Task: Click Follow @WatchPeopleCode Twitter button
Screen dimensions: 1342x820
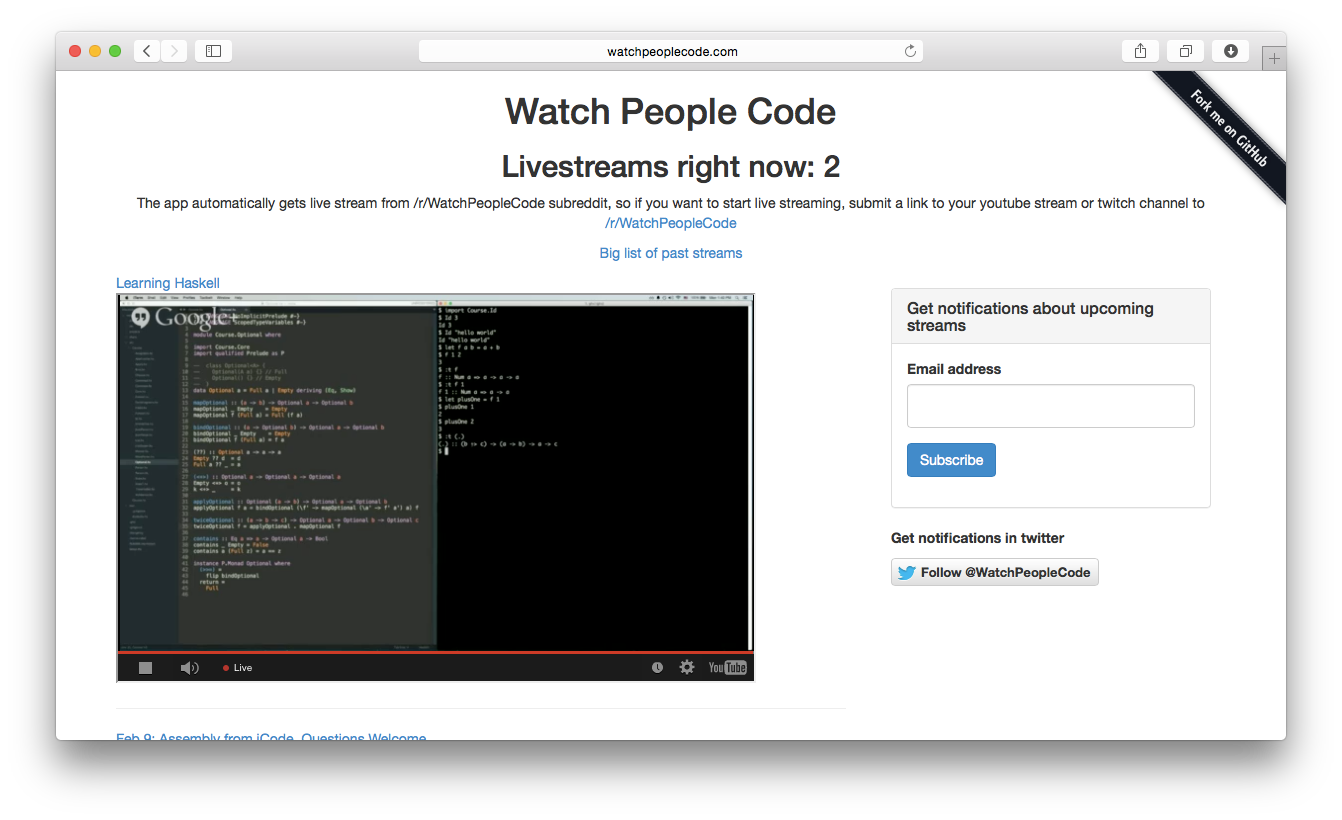Action: [994, 572]
